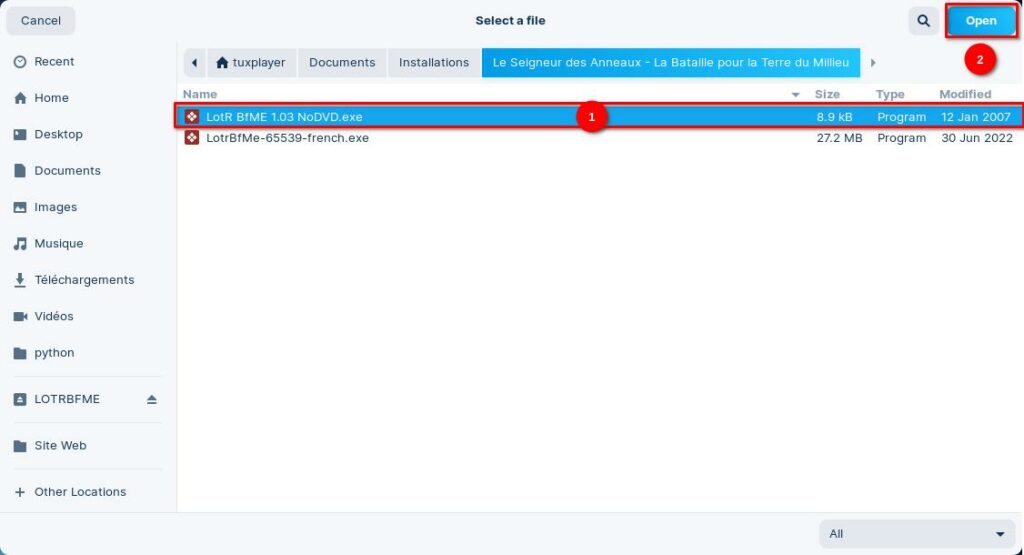This screenshot has width=1024, height=555.
Task: Open Images folder in sidebar
Action: pos(55,207)
